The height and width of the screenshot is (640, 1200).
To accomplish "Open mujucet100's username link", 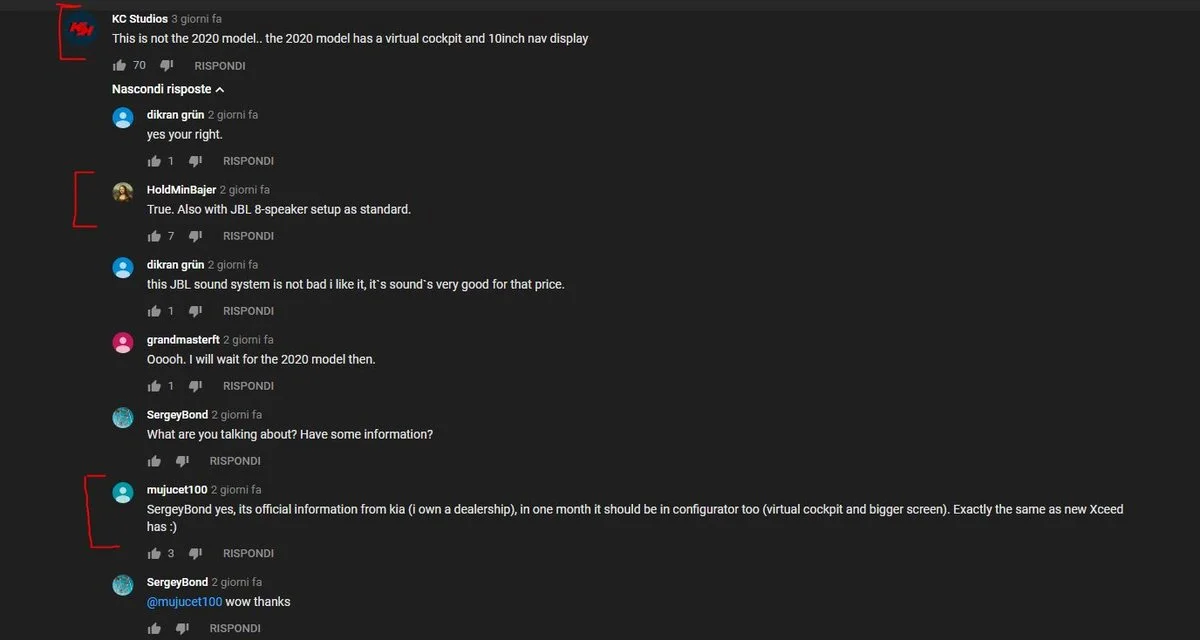I will pos(177,490).
